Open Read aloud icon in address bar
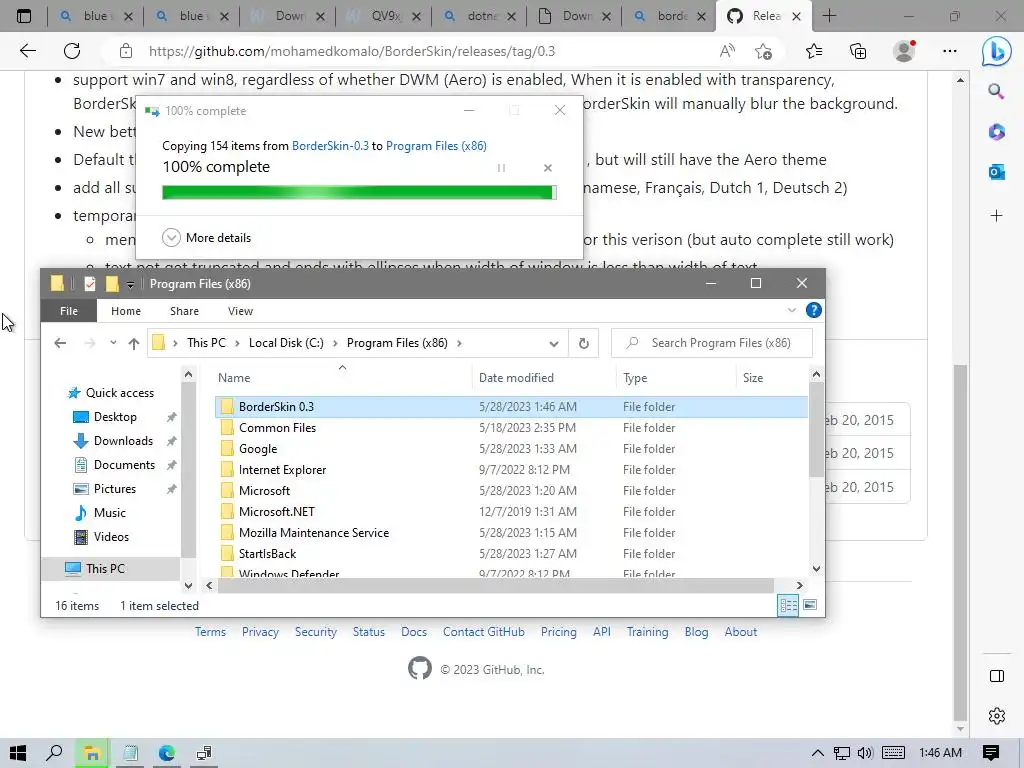The width and height of the screenshot is (1024, 768). (x=727, y=51)
